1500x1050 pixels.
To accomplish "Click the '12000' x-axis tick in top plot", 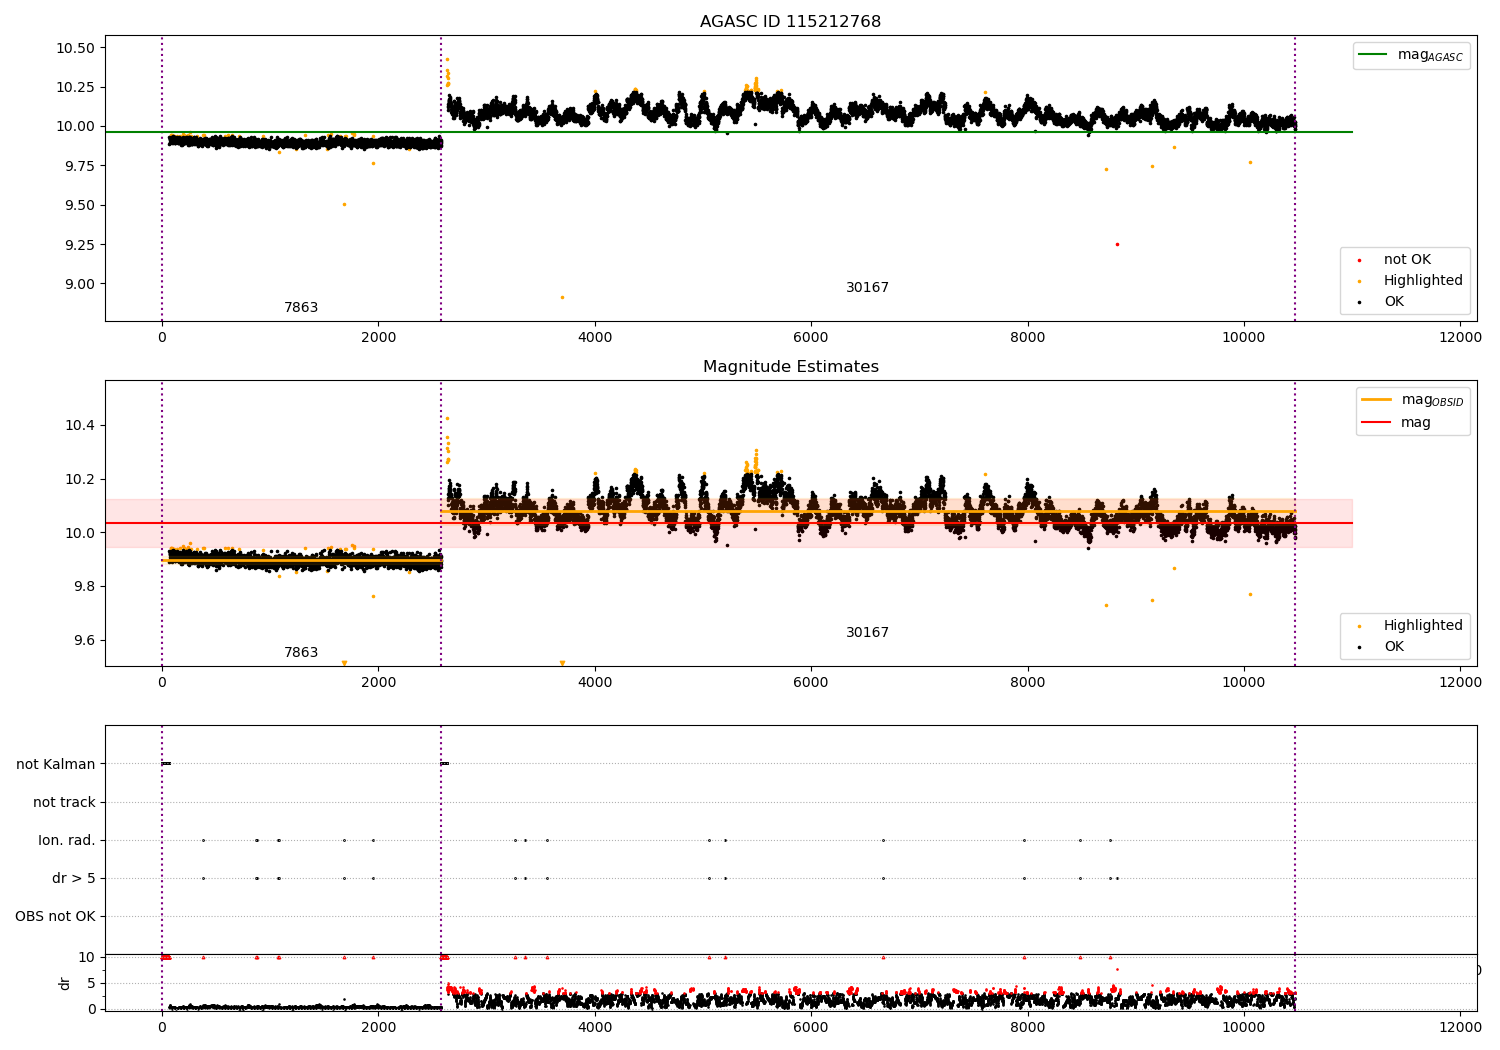I will (x=1460, y=338).
